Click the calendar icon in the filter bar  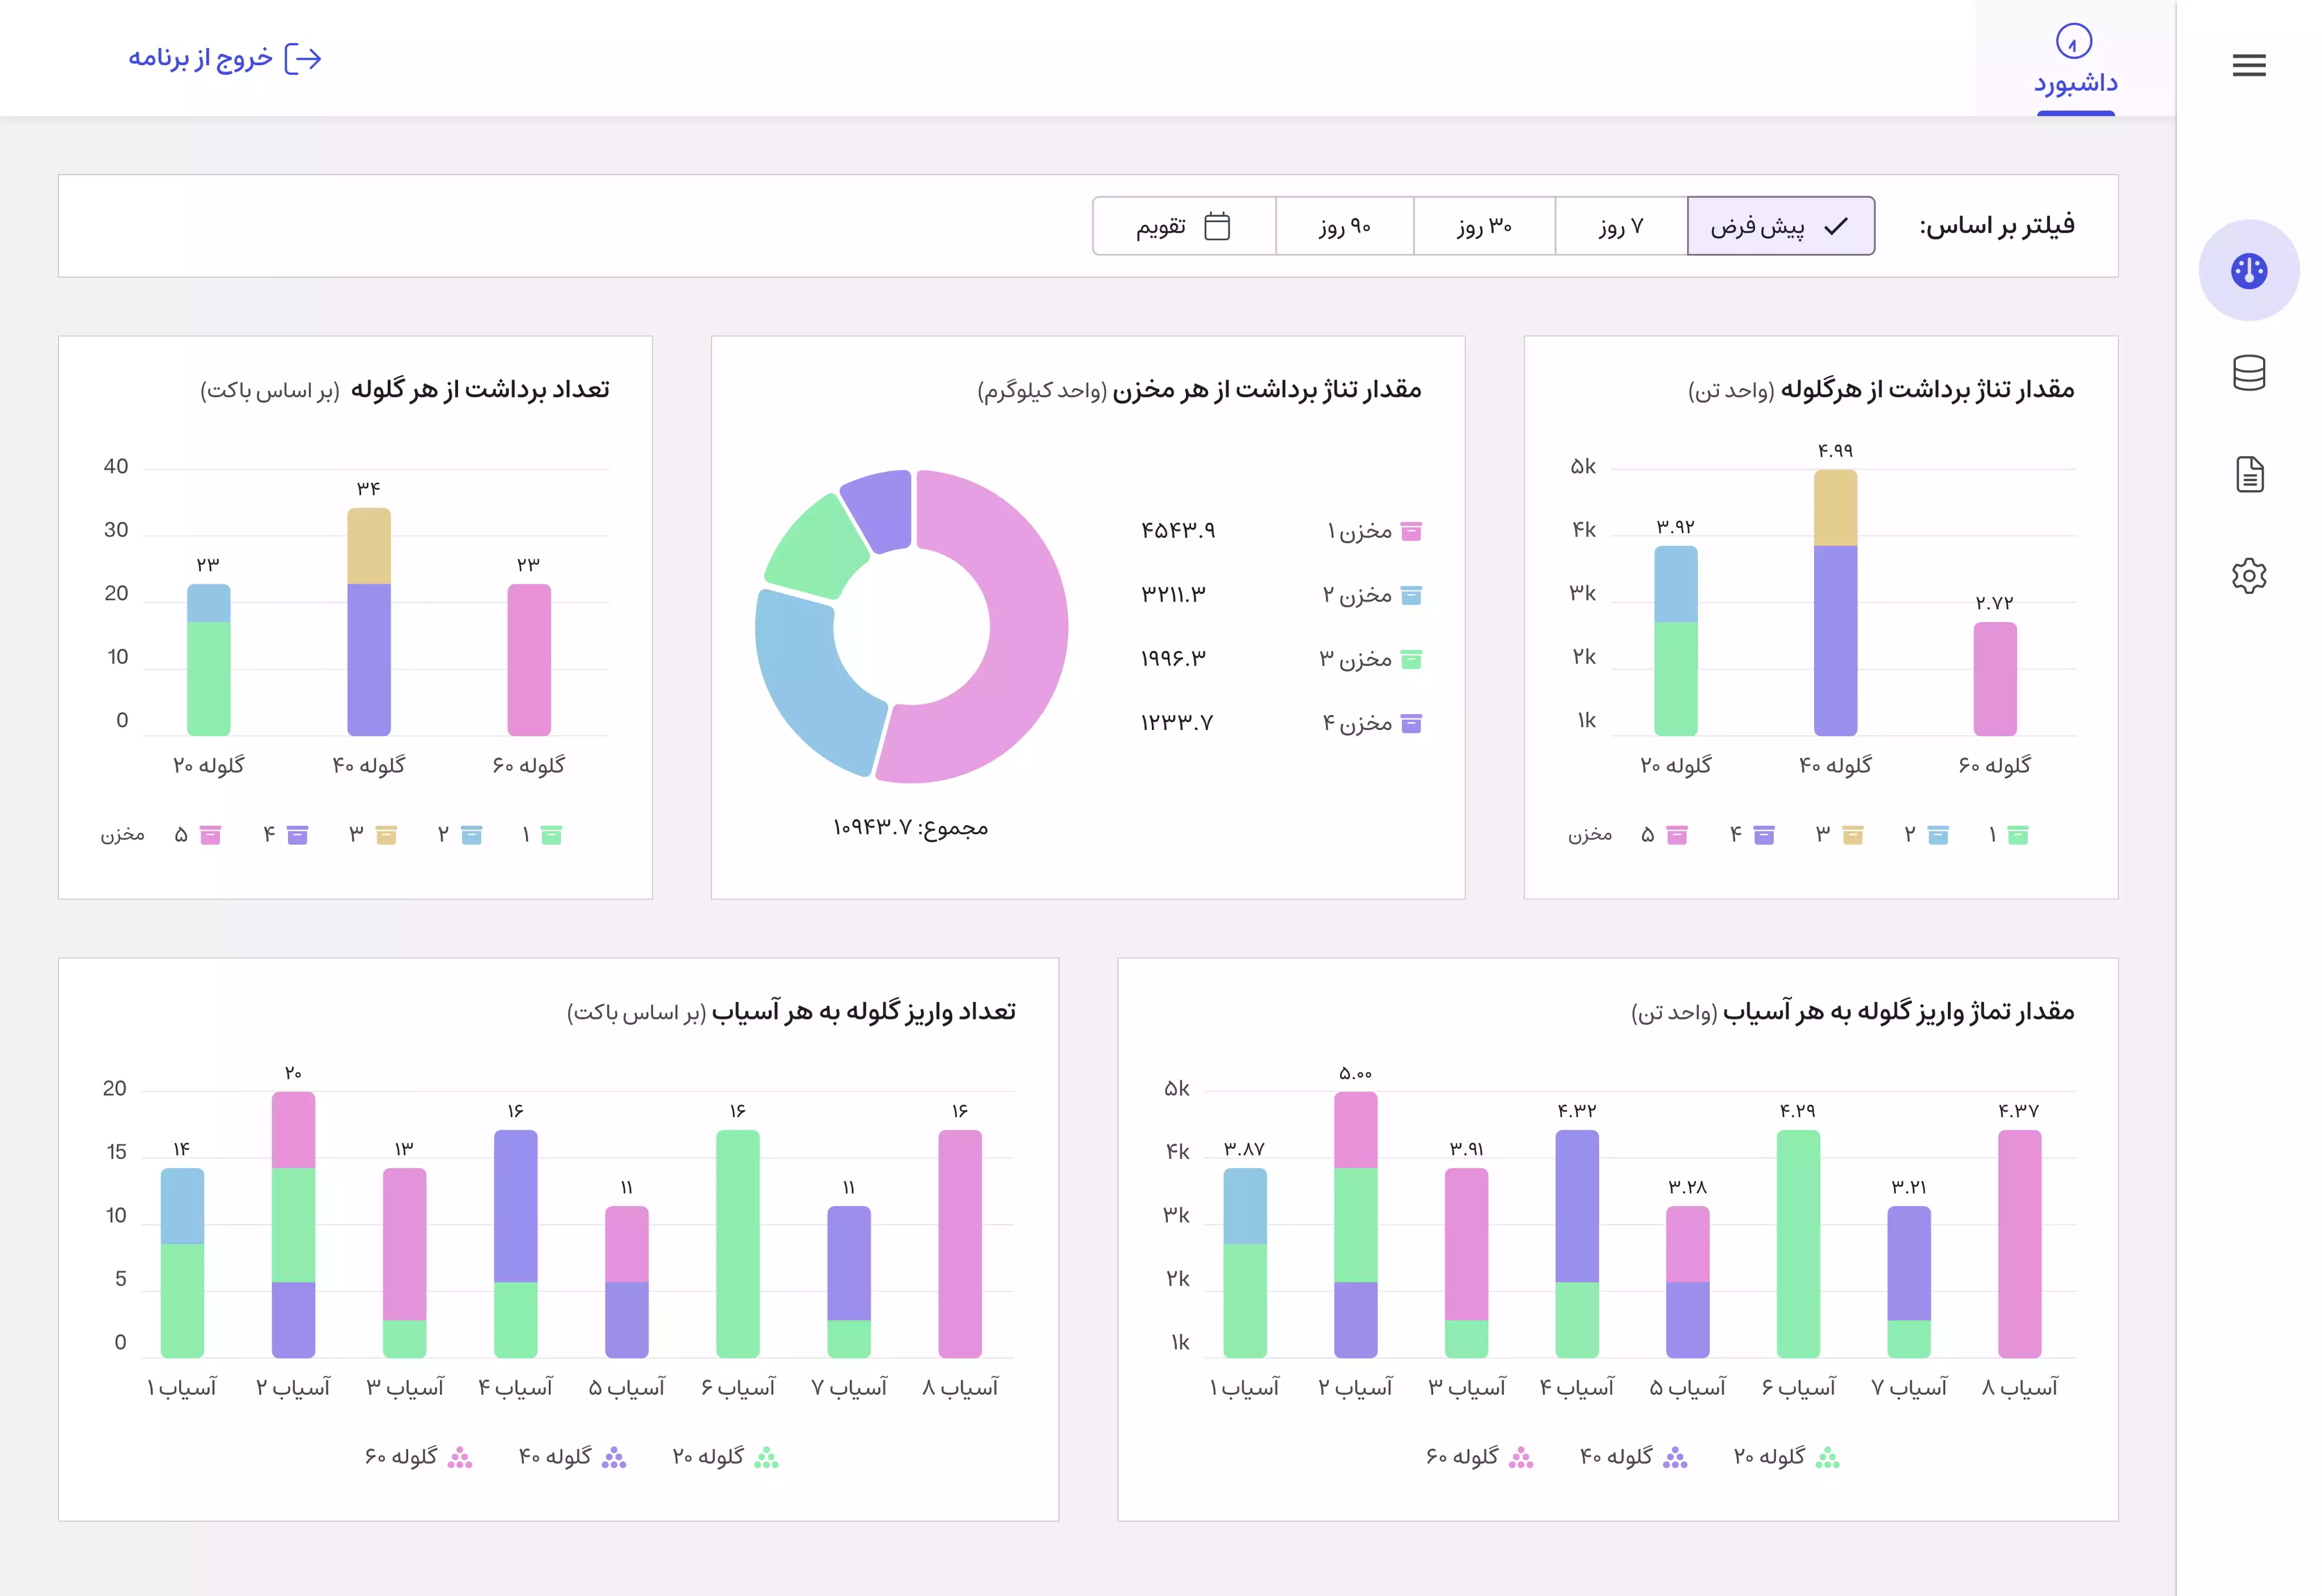(x=1216, y=226)
